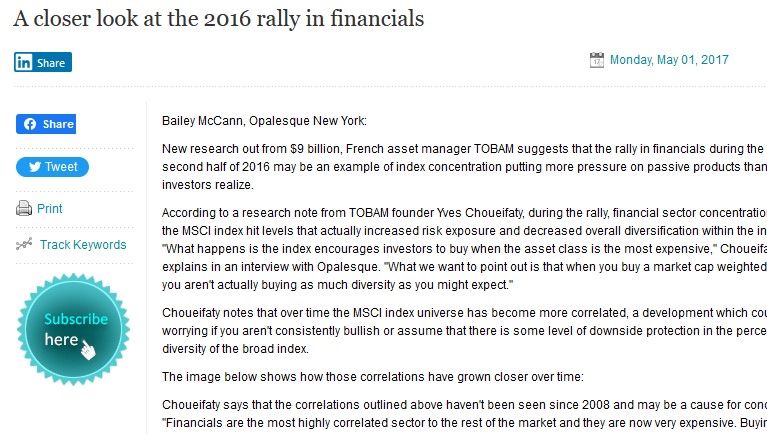Share the article via LinkedIn Share button
The height and width of the screenshot is (434, 767).
(43, 62)
